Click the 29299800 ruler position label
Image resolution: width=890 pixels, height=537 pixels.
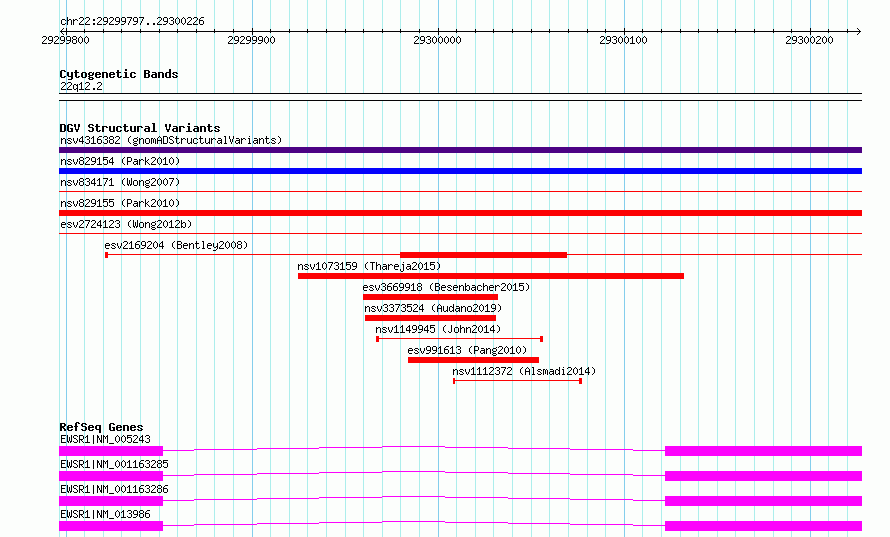pos(65,40)
